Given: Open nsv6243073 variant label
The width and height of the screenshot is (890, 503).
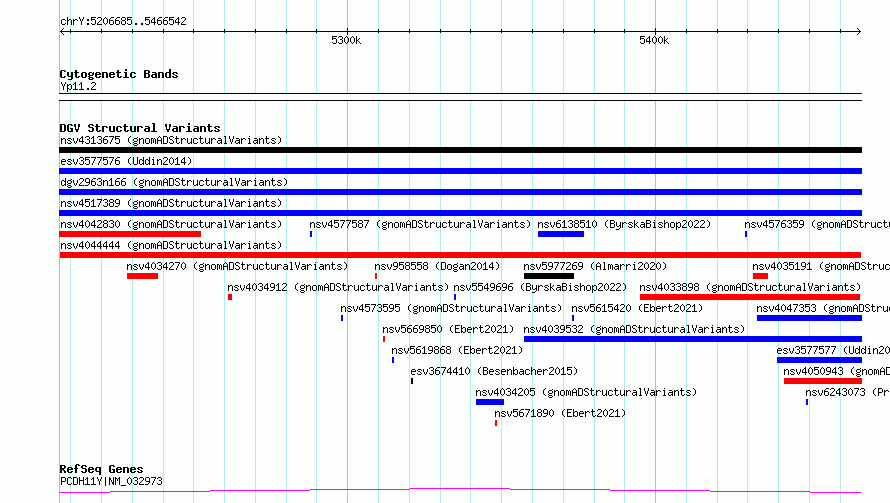Looking at the screenshot, I should pos(847,392).
